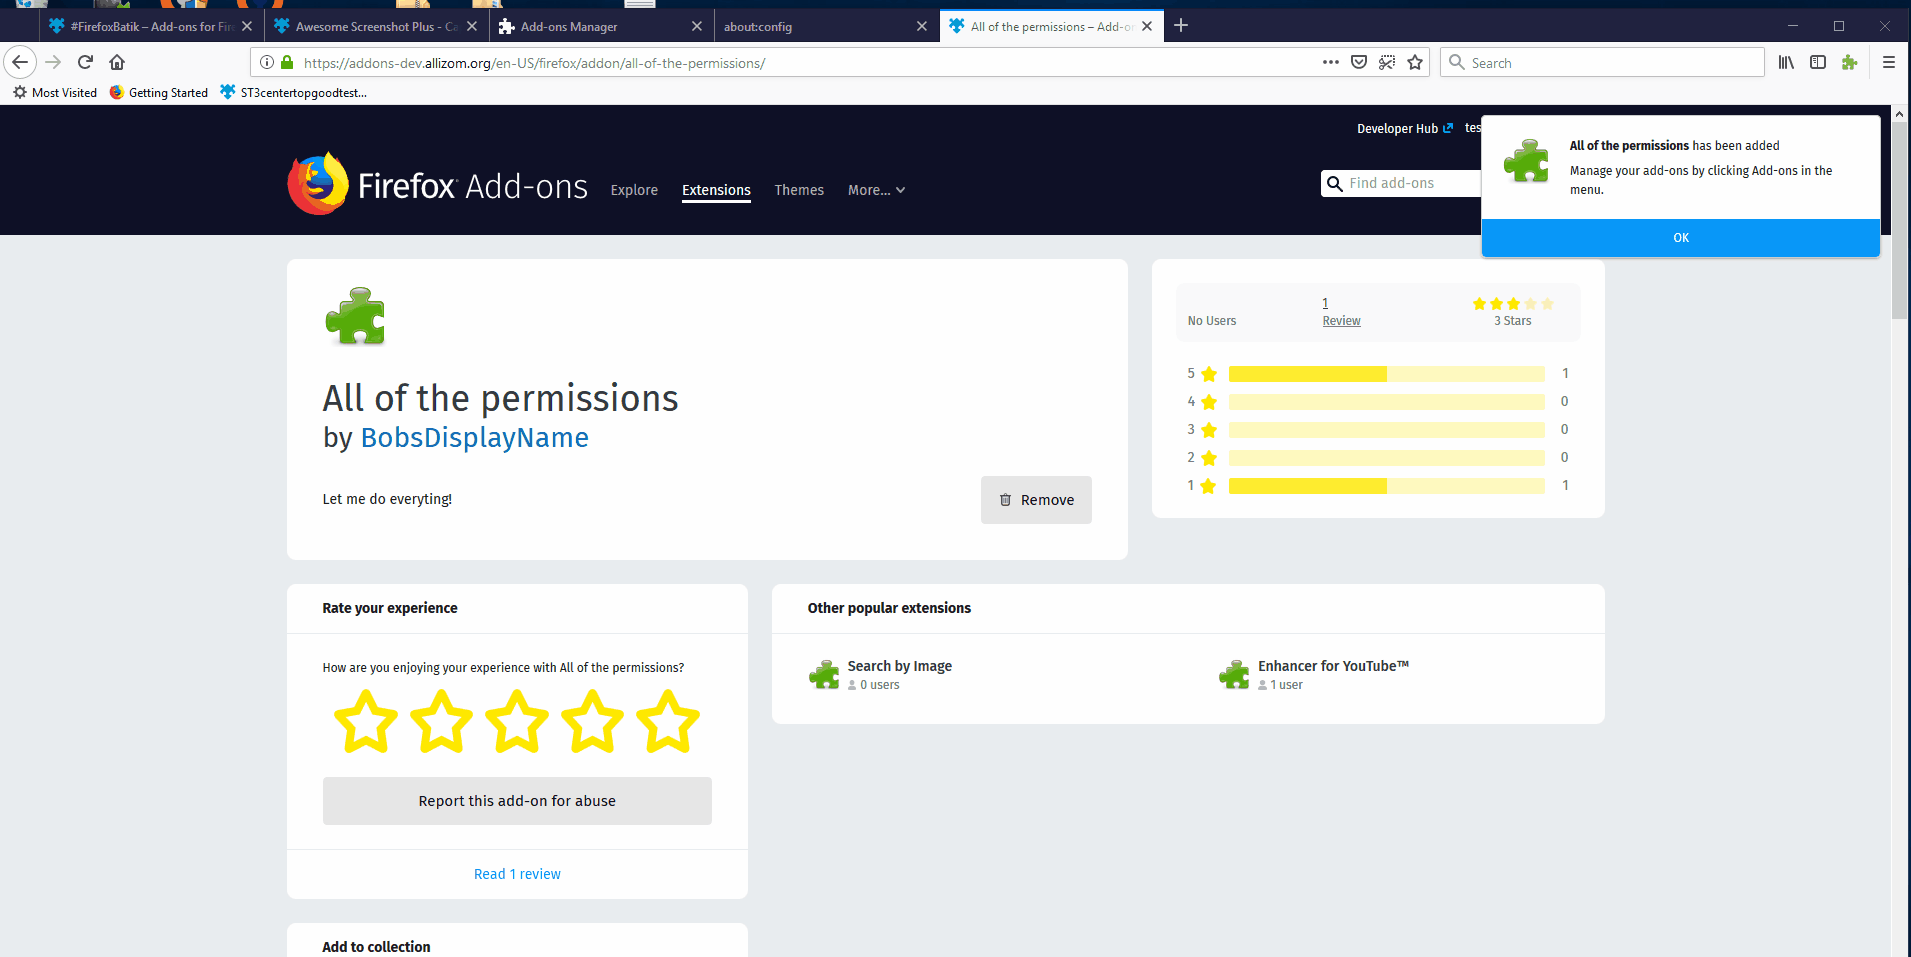Click the 1 star rating bar

point(1386,486)
